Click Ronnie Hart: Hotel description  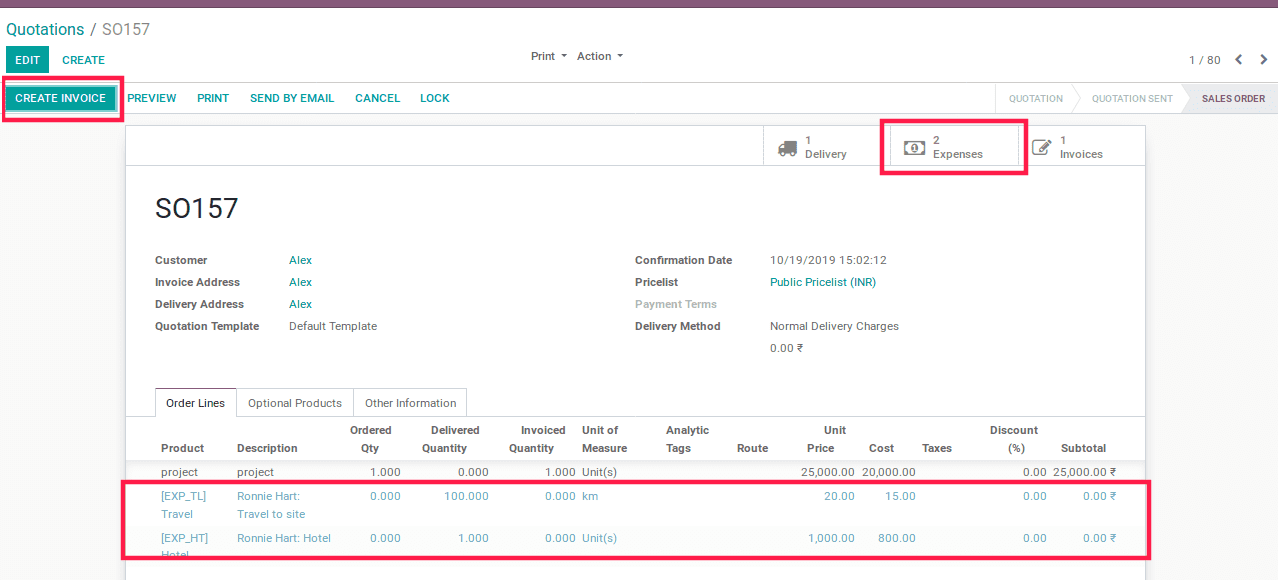click(284, 538)
